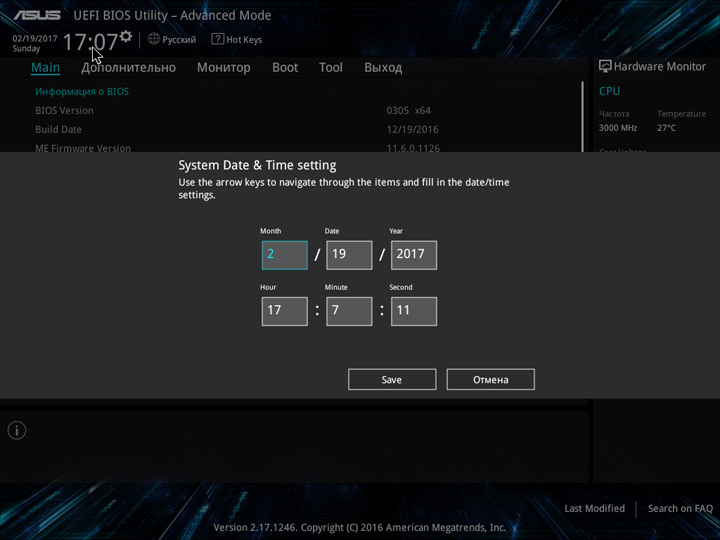The image size is (720, 540).
Task: Click the Build Date row label
Action: tap(58, 129)
